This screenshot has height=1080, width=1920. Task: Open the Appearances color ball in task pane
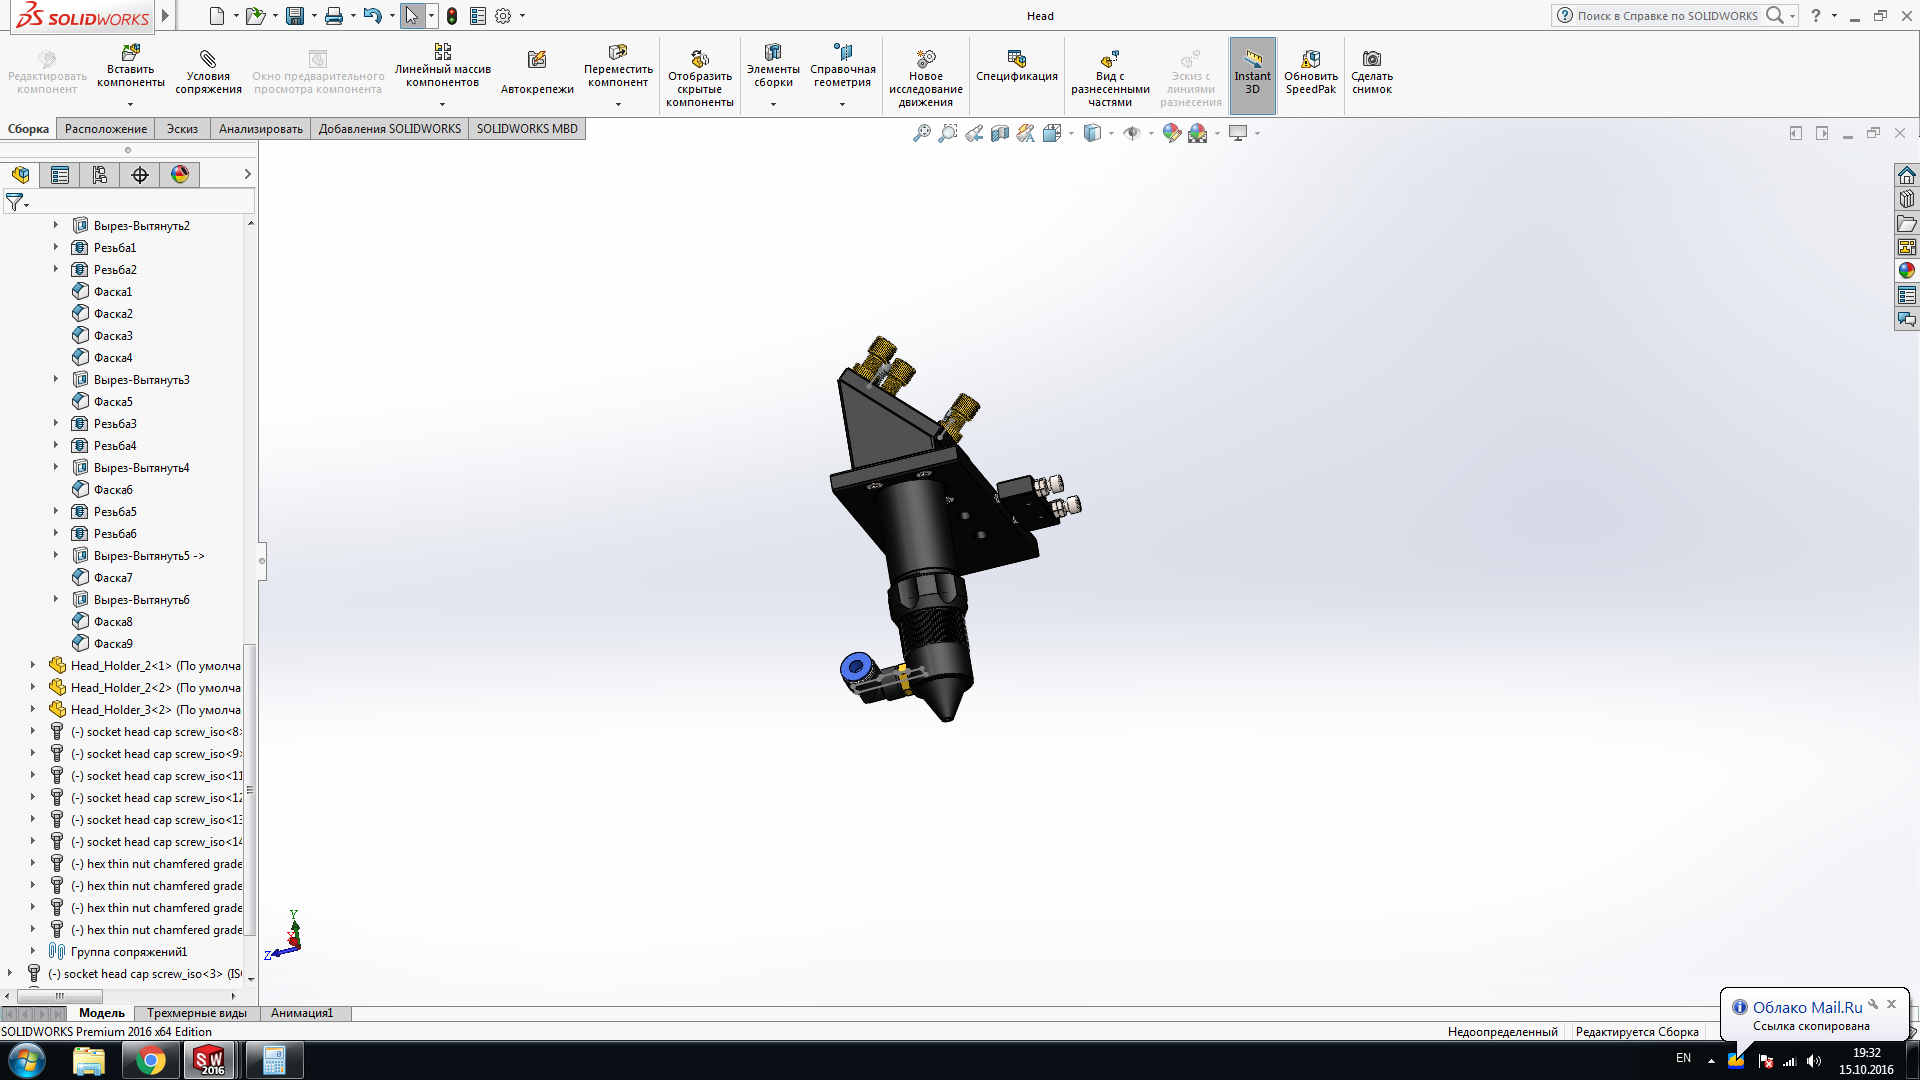(x=1907, y=271)
